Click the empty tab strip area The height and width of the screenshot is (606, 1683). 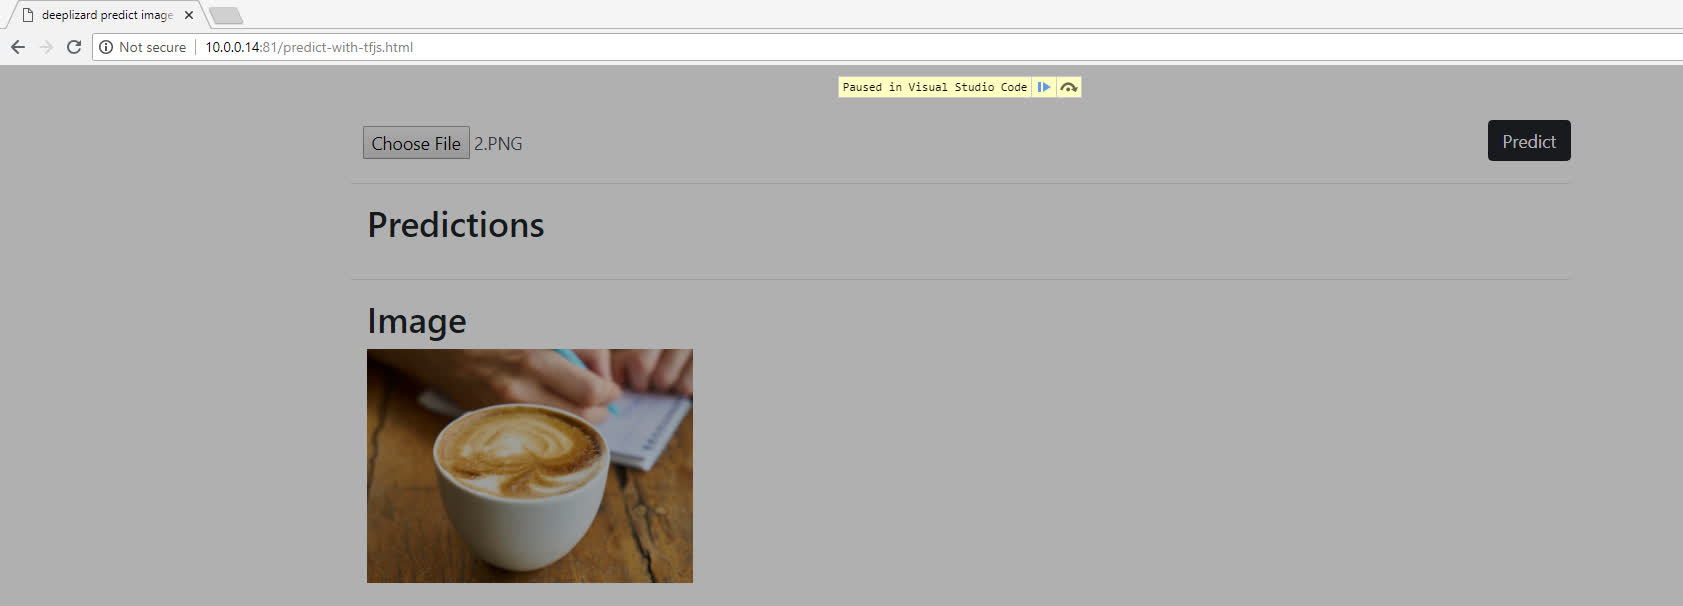[960, 14]
